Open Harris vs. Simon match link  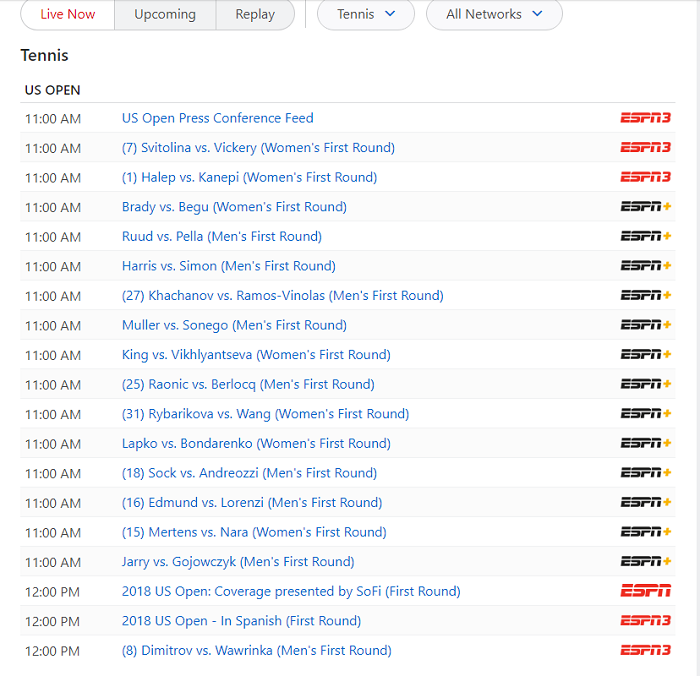229,266
